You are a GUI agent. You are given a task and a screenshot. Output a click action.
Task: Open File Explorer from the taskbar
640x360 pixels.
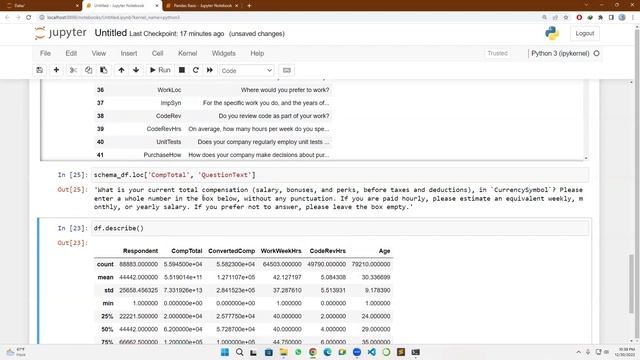tap(283, 352)
